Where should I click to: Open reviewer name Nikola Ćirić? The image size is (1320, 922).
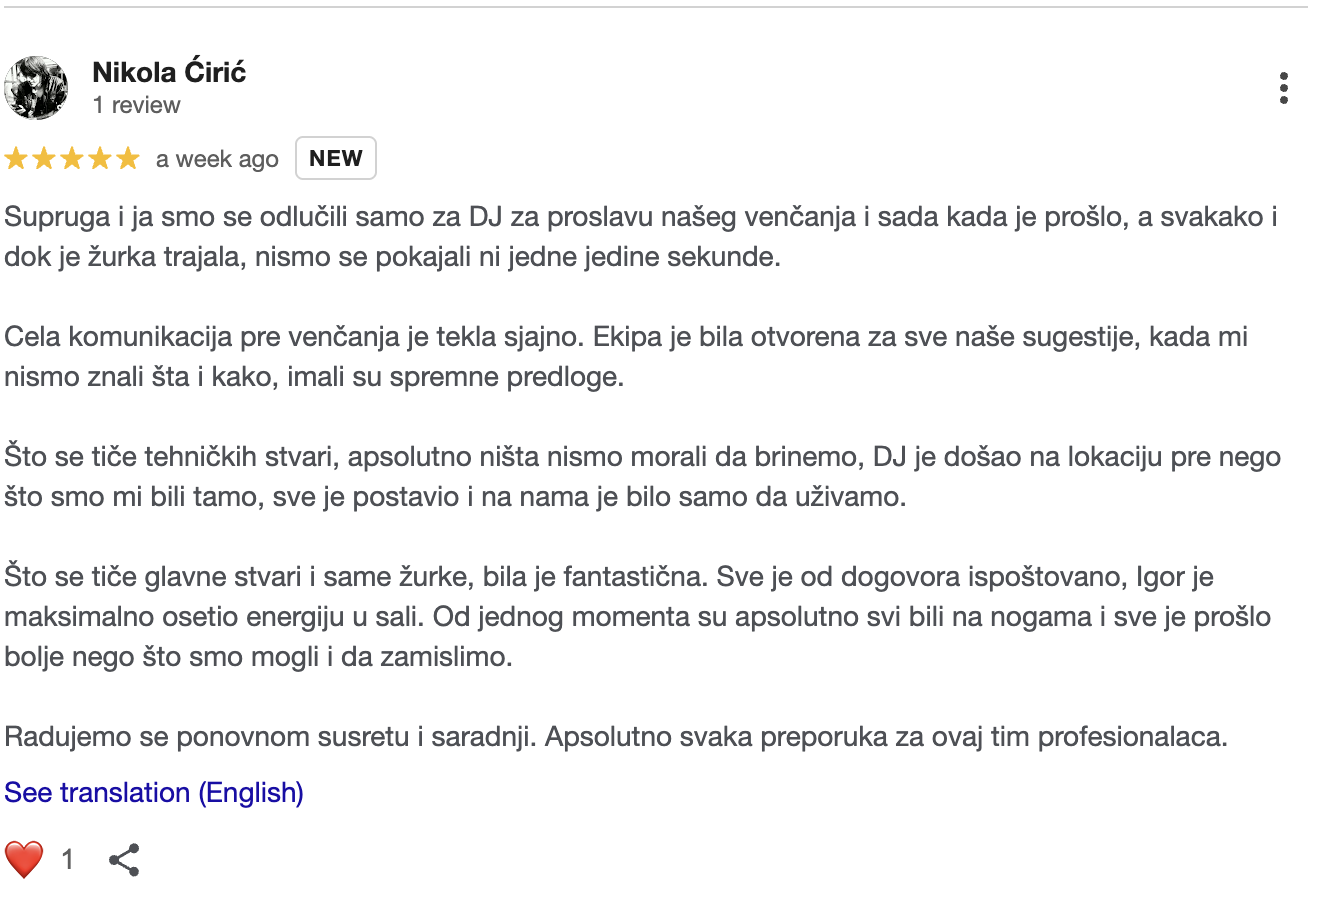(x=169, y=72)
